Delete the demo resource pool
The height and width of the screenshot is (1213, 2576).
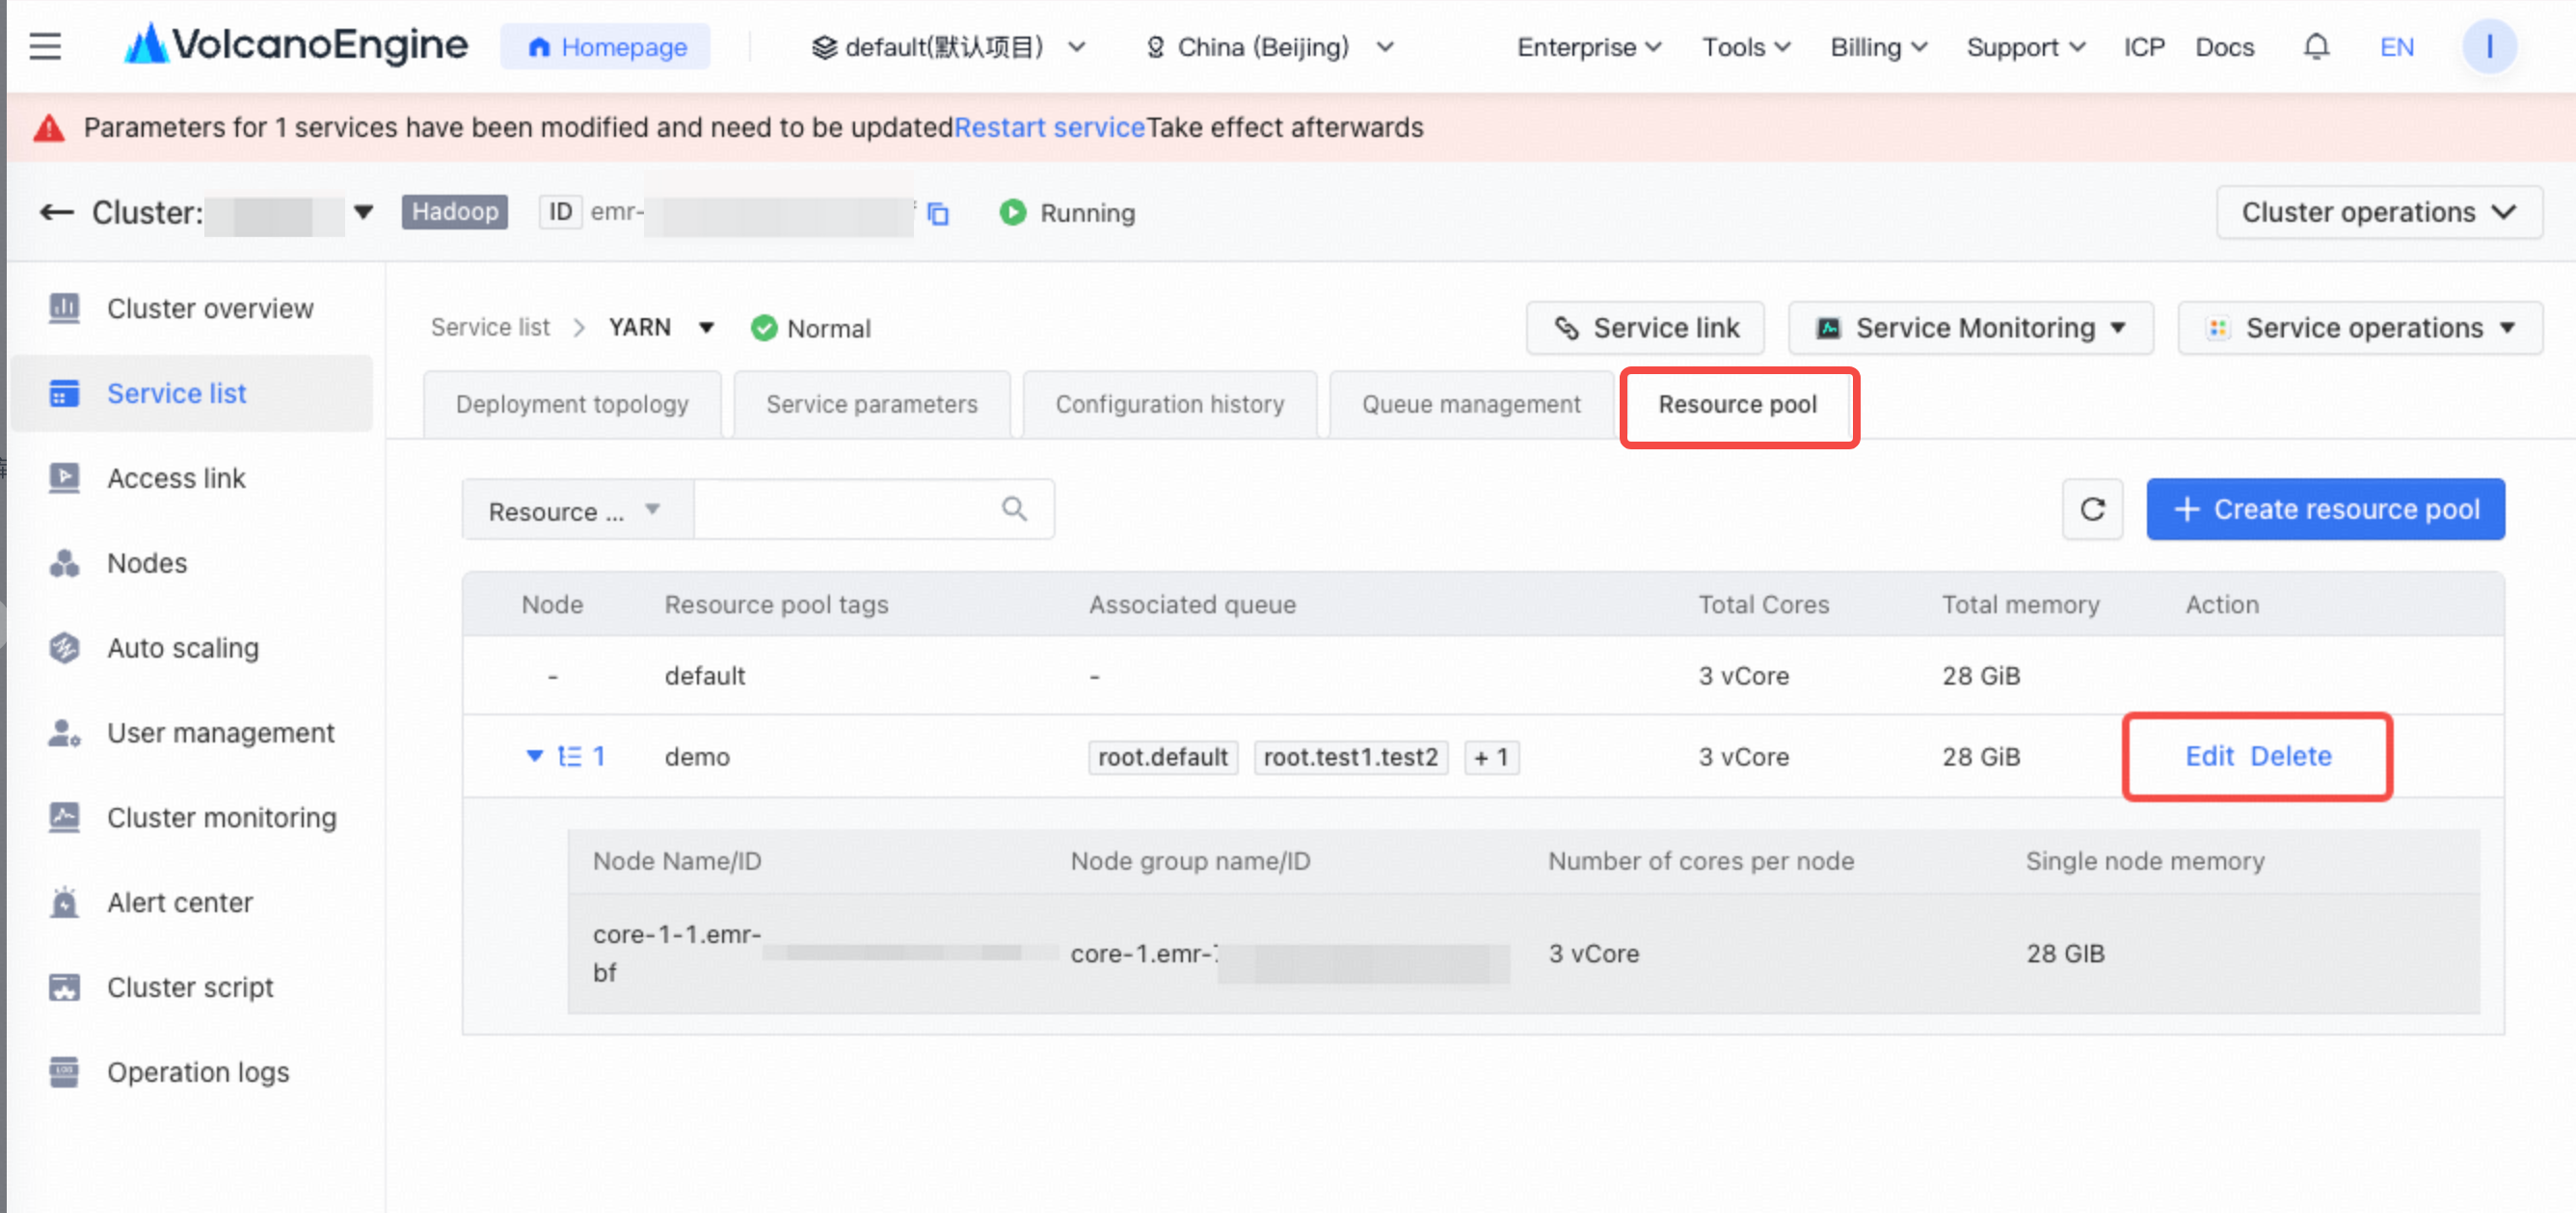coord(2290,756)
